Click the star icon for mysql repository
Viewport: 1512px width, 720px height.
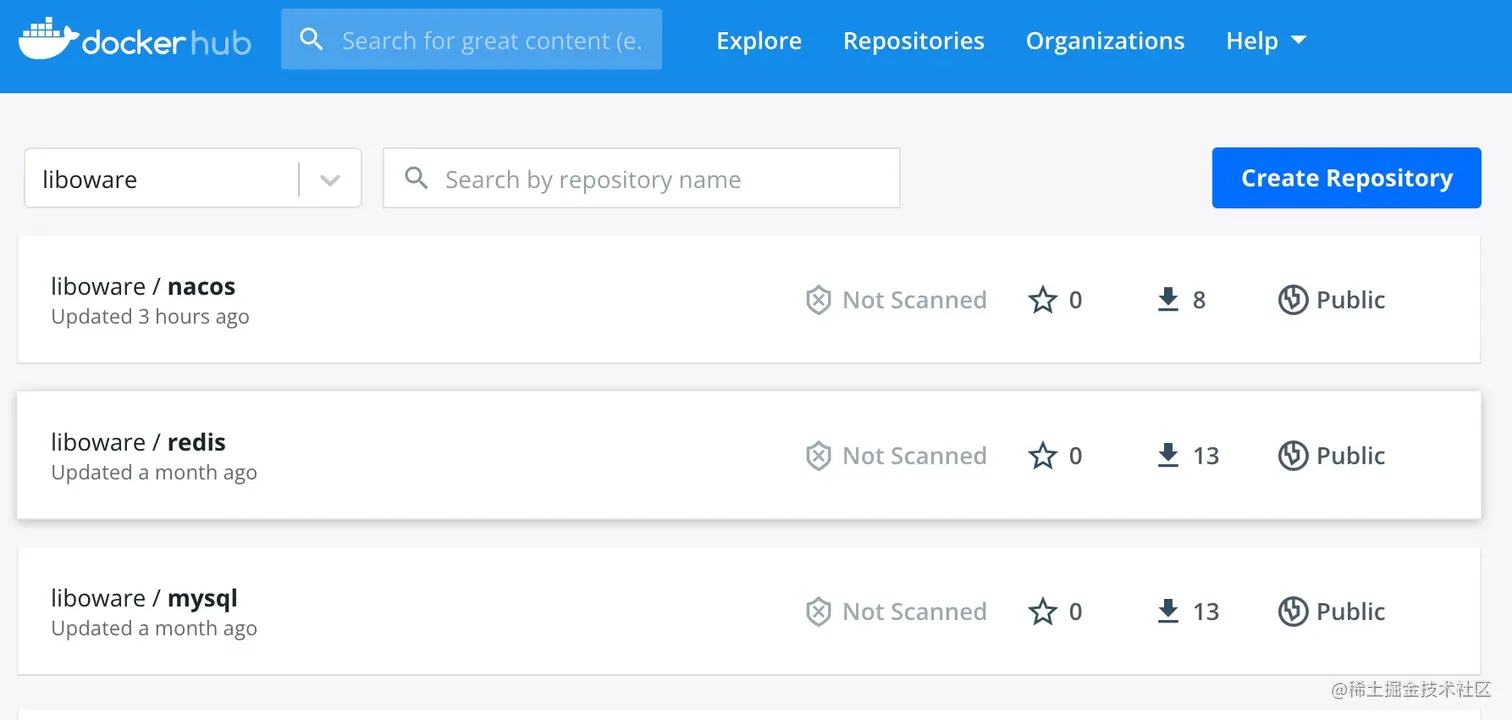(1043, 612)
